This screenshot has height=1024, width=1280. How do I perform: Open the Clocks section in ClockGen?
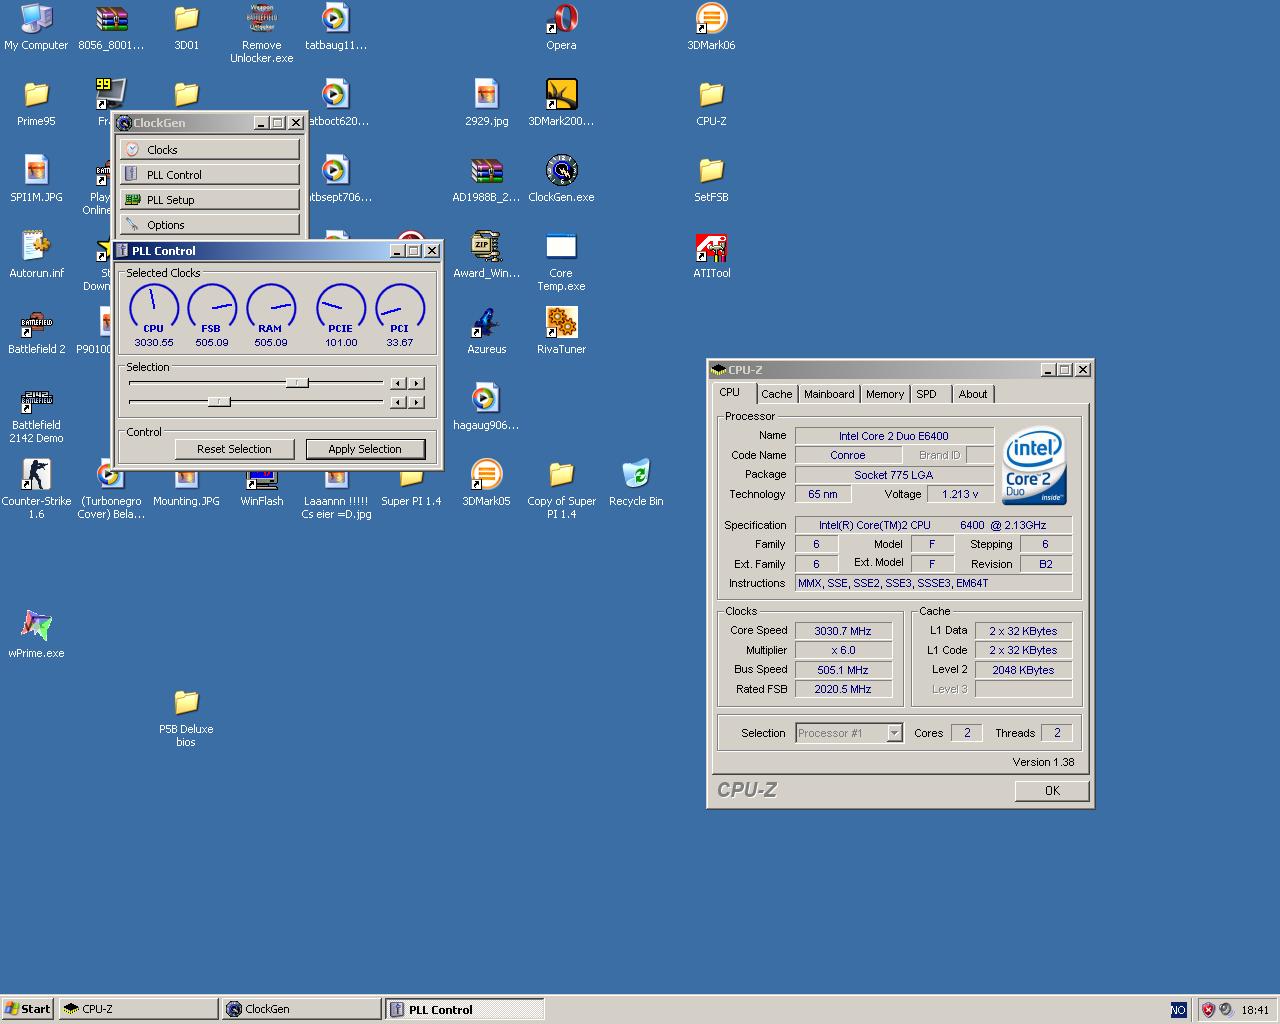(210, 149)
